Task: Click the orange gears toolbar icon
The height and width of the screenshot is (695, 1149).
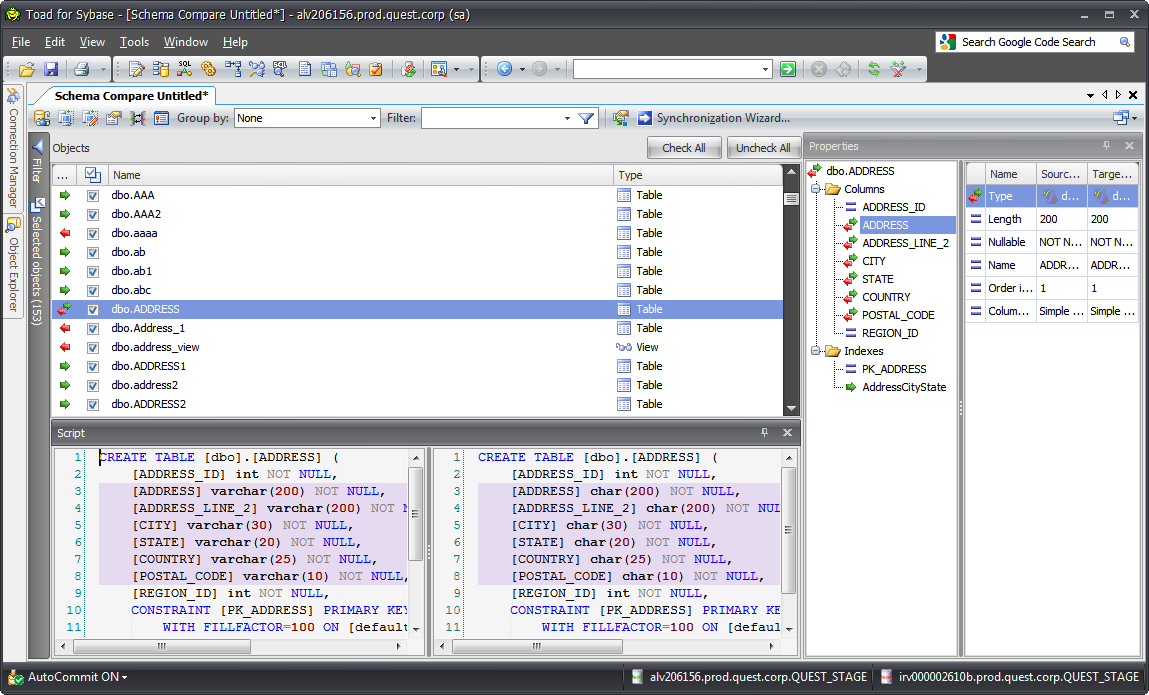Action: pos(209,70)
